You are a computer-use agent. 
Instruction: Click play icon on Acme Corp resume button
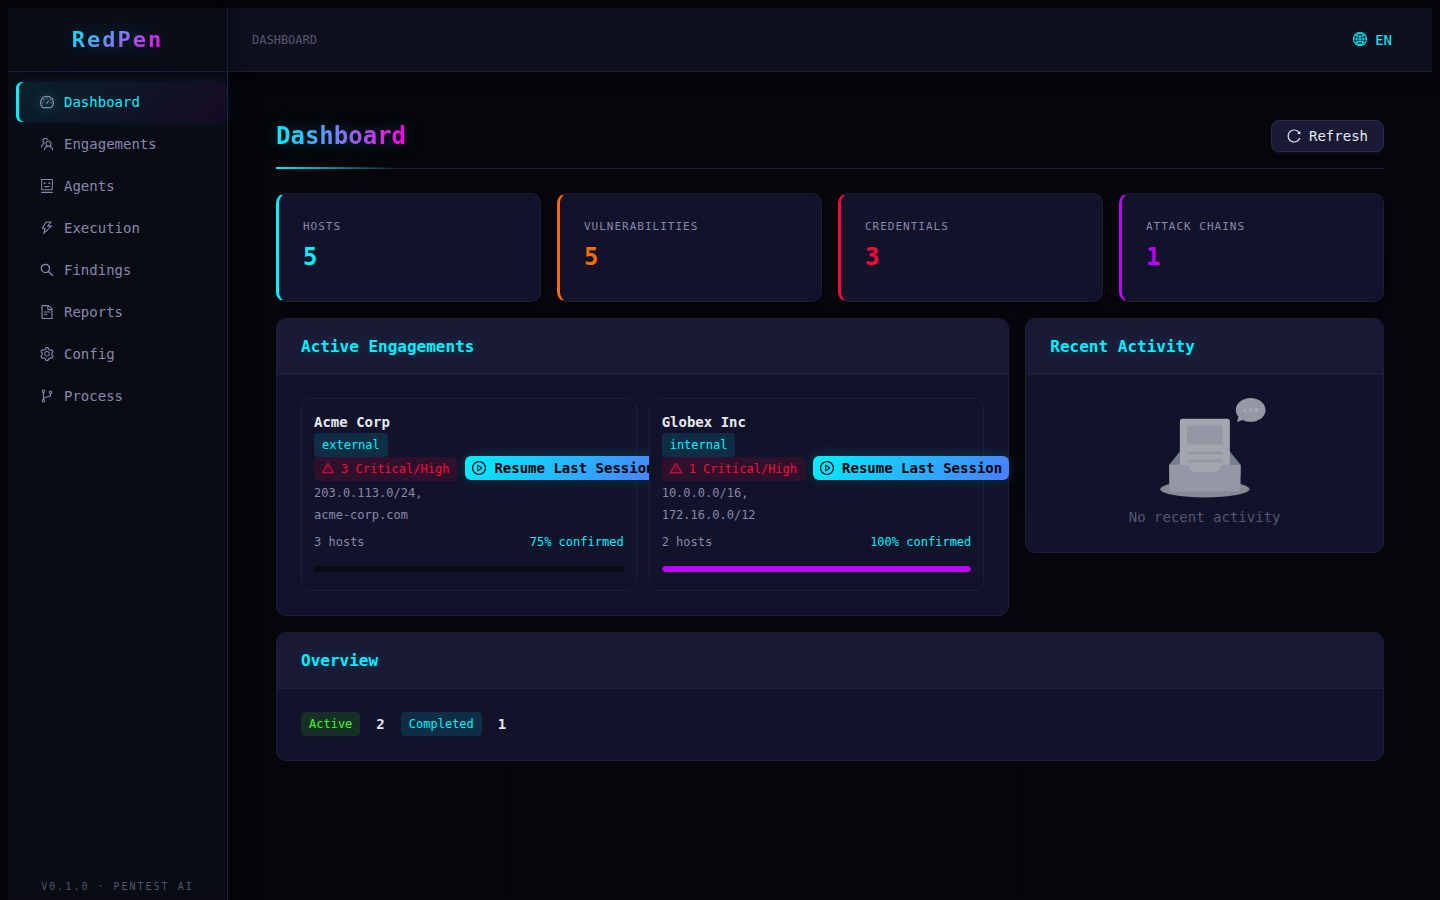479,468
